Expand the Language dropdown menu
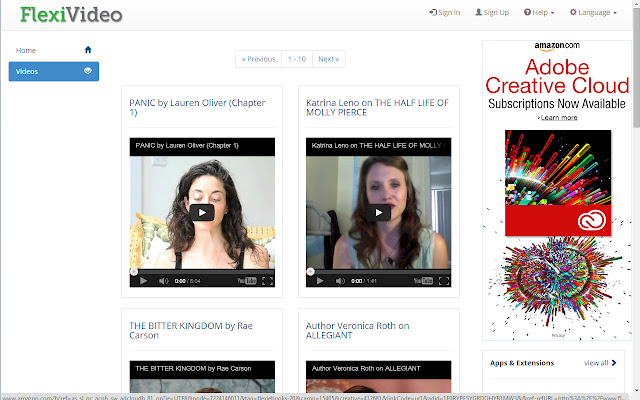The image size is (640, 400). click(593, 12)
